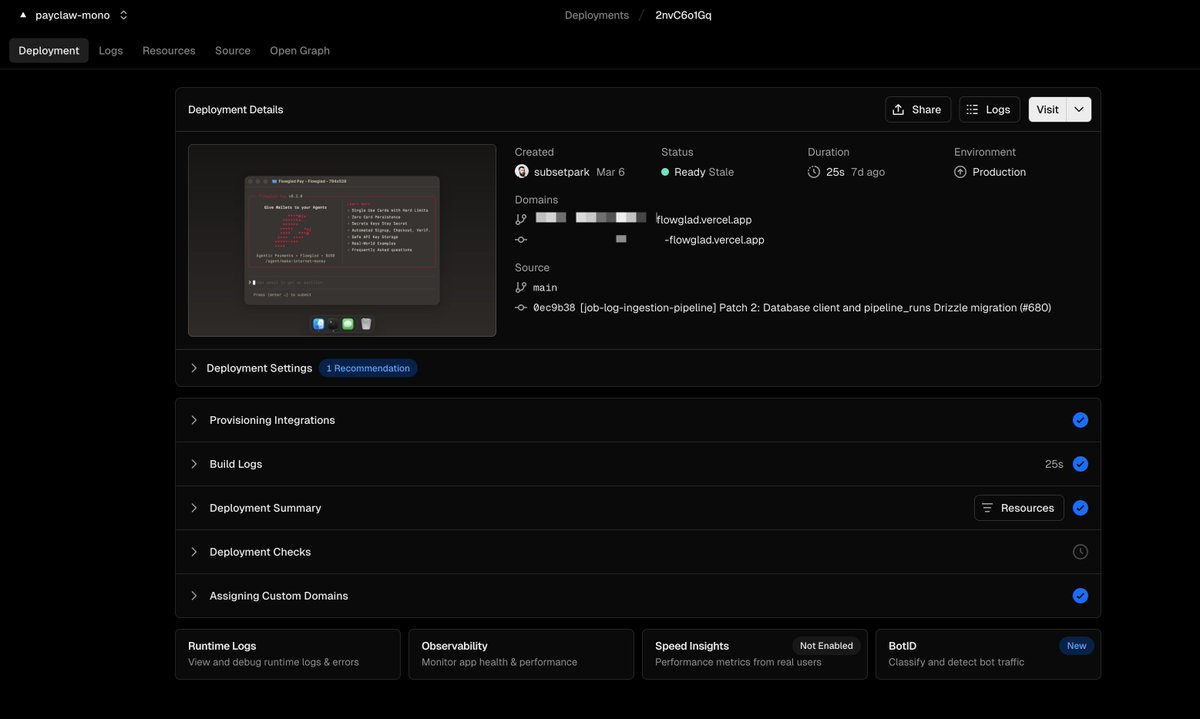The height and width of the screenshot is (719, 1200).
Task: Click the Resources filter button
Action: point(1019,508)
